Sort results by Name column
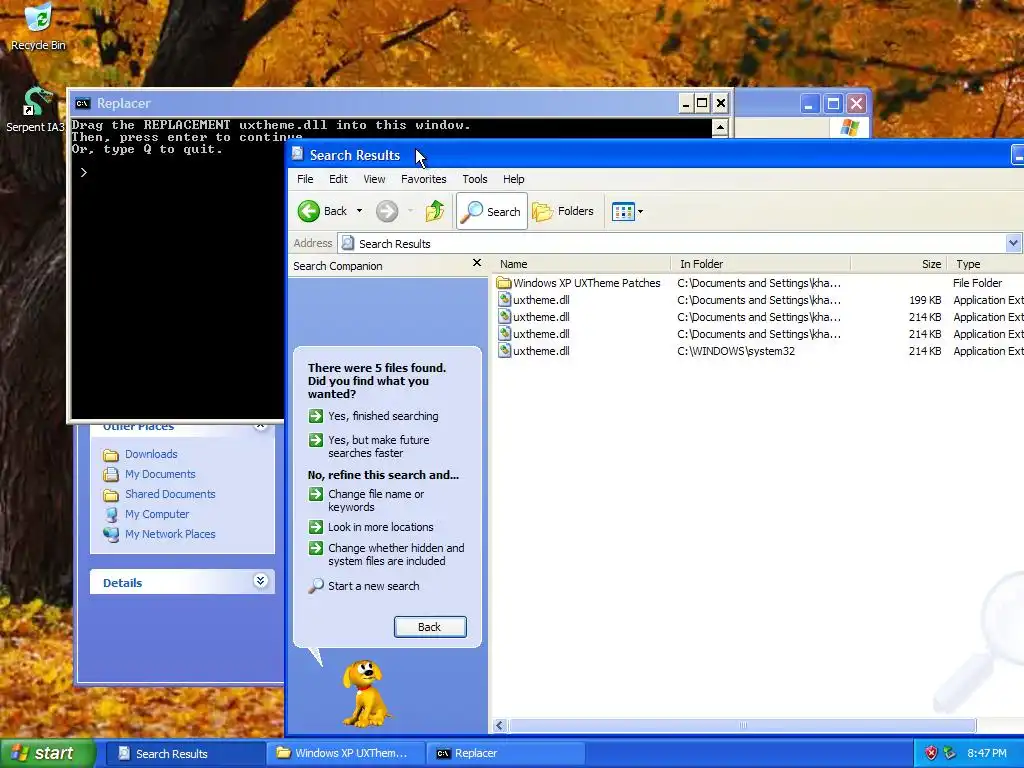 coord(582,264)
